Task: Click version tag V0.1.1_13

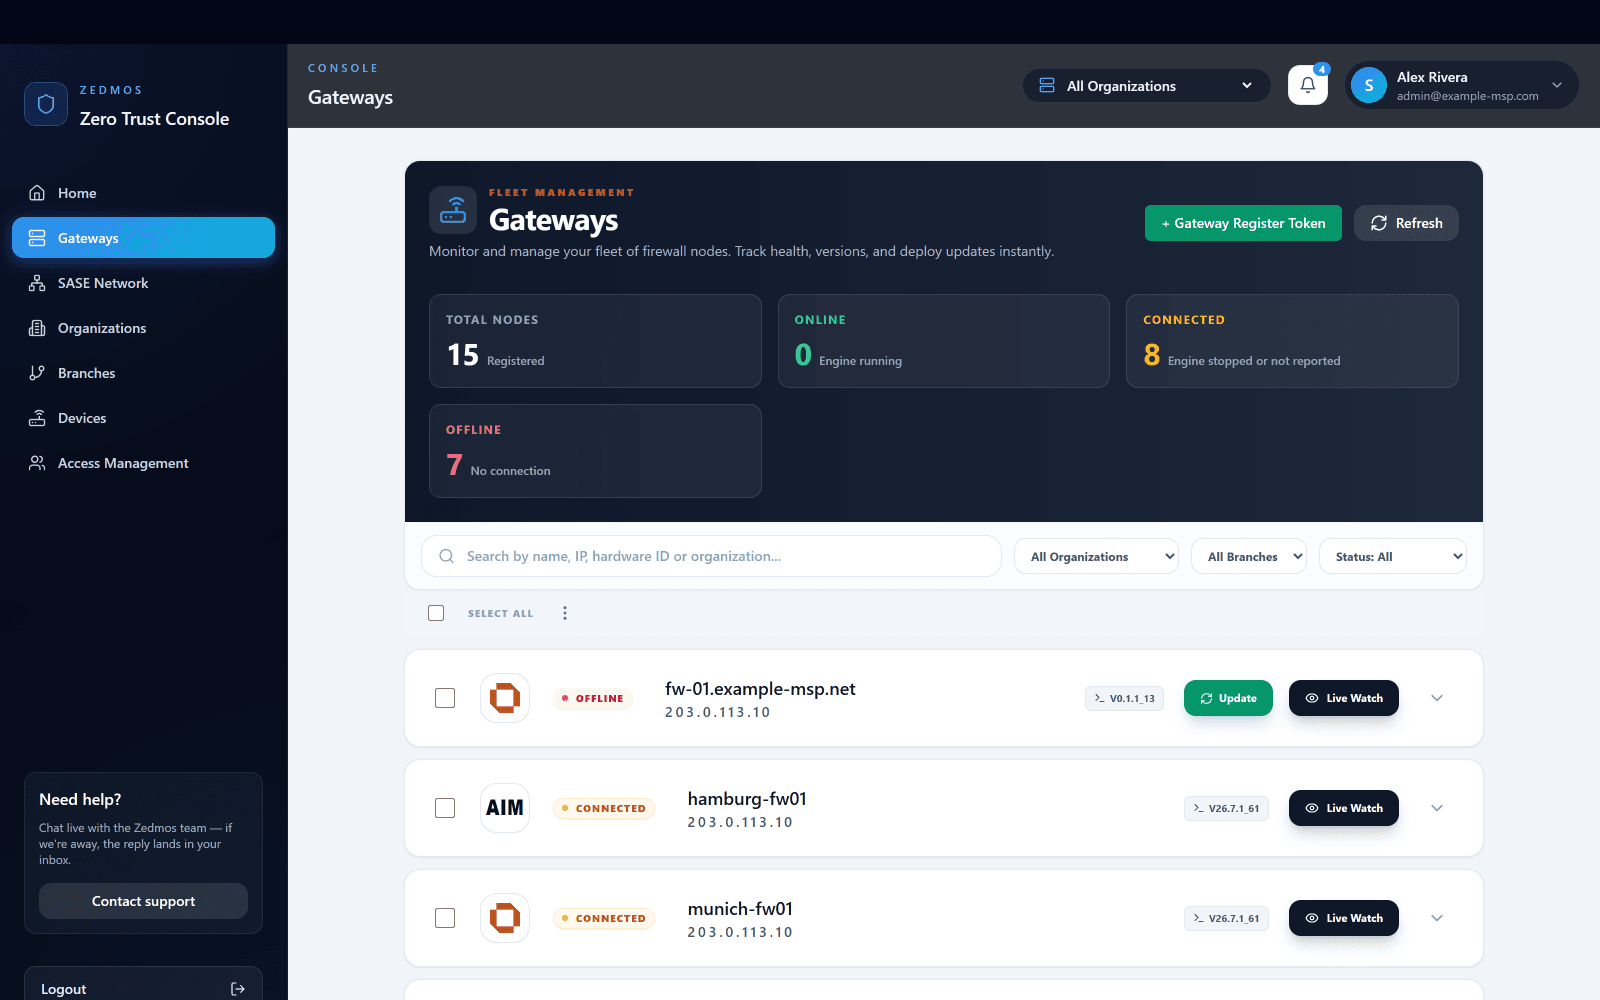Action: (x=1124, y=698)
